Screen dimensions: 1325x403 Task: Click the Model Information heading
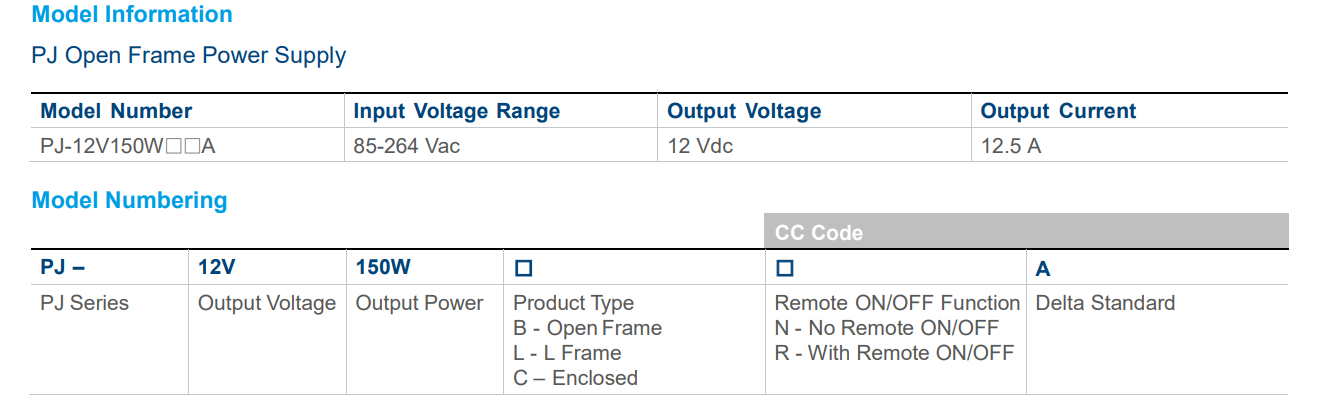coord(132,15)
